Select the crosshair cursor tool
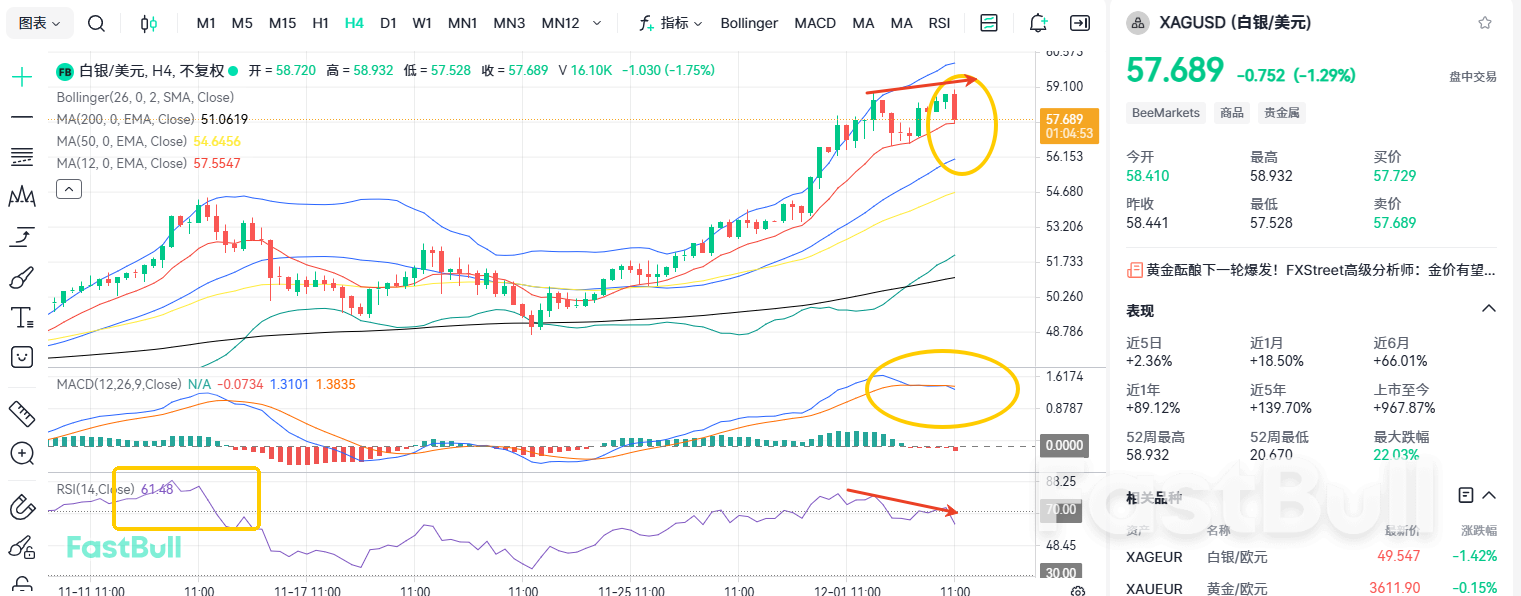 [x=20, y=75]
